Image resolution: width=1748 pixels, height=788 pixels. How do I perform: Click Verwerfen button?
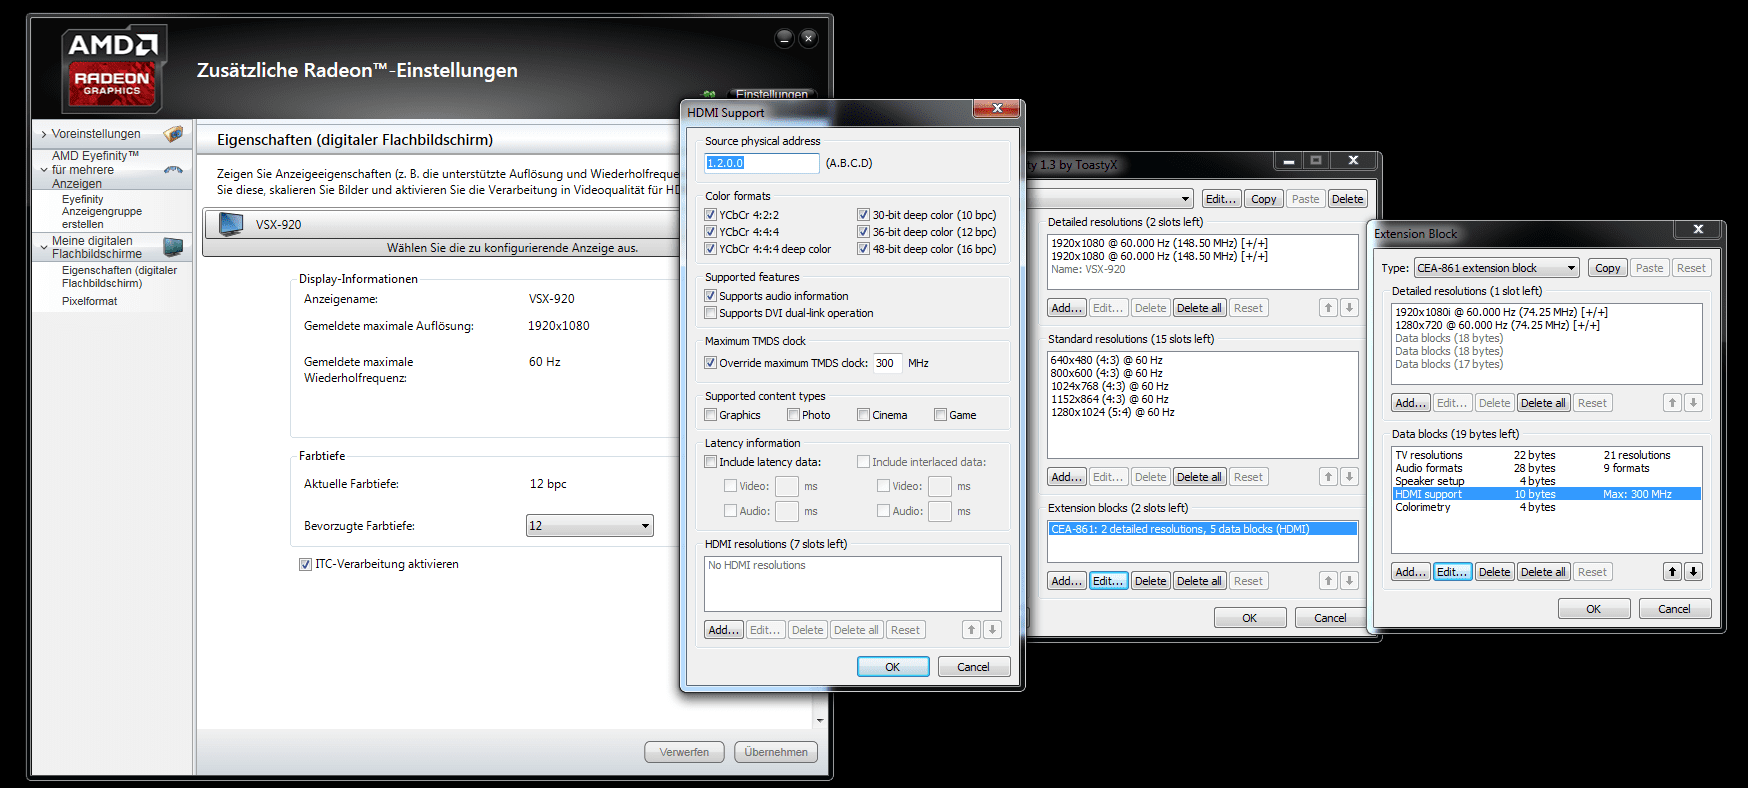684,752
